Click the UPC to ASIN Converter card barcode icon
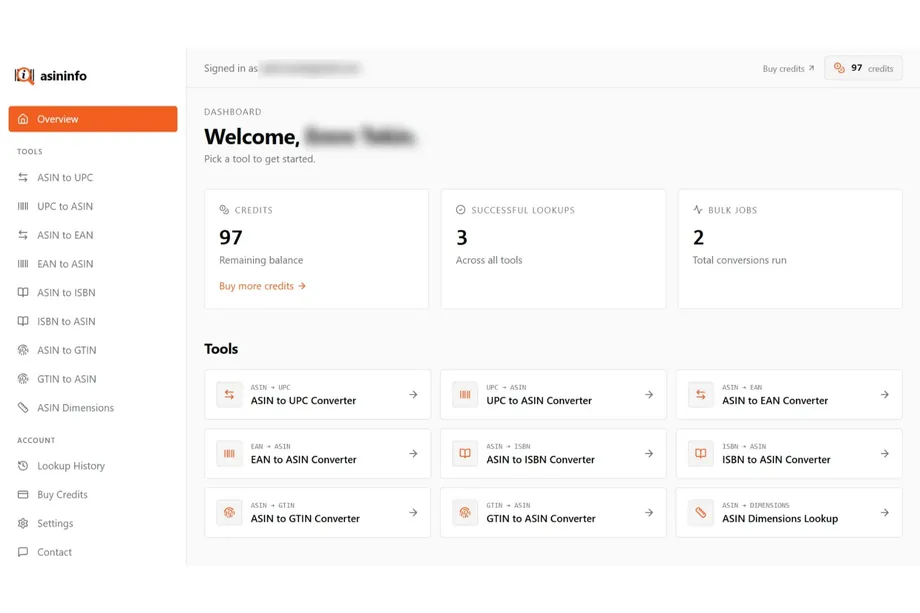Screen dimensions: 920x613 (x=465, y=395)
